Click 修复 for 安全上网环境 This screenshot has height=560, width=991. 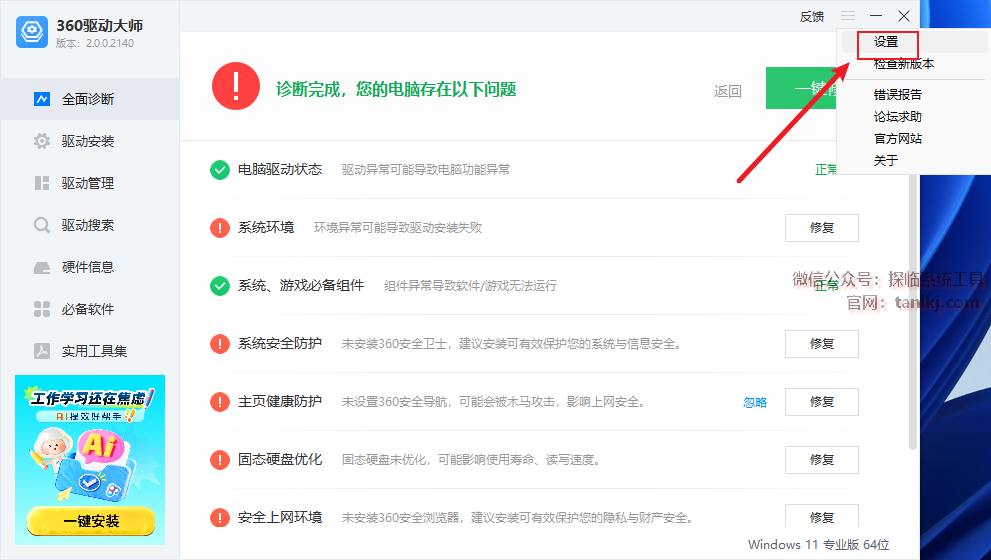tap(822, 516)
